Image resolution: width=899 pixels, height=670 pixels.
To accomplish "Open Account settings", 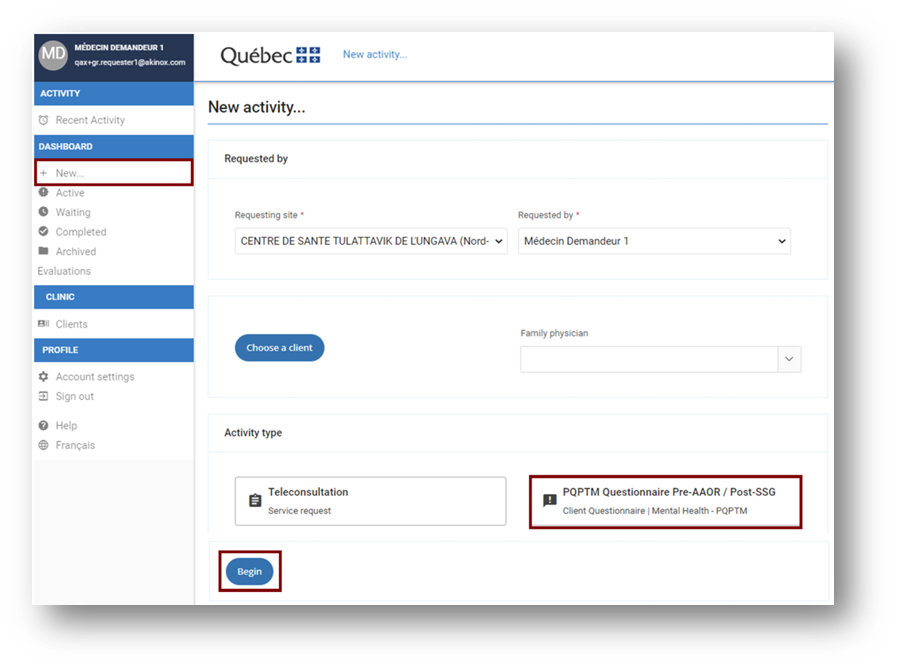I will pos(95,377).
